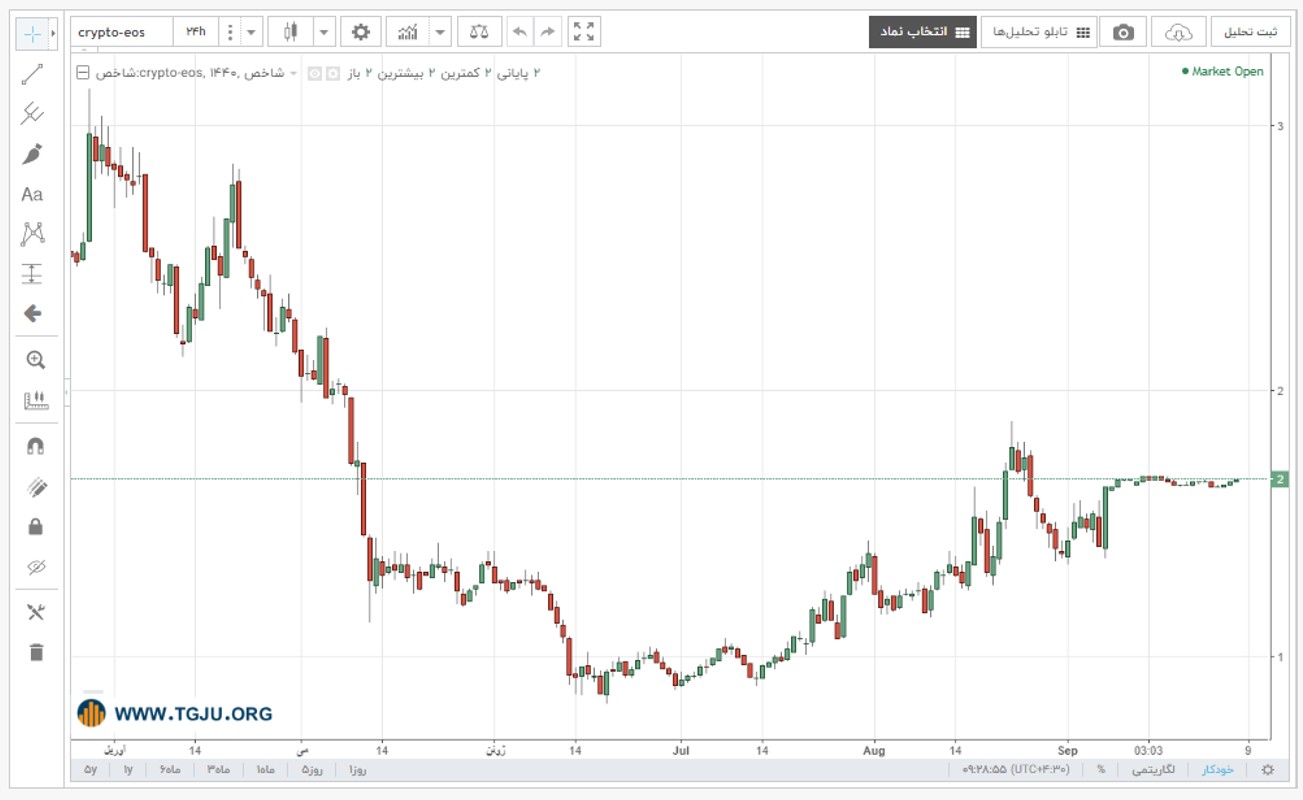Toggle lock all drawing tools

tap(36, 527)
